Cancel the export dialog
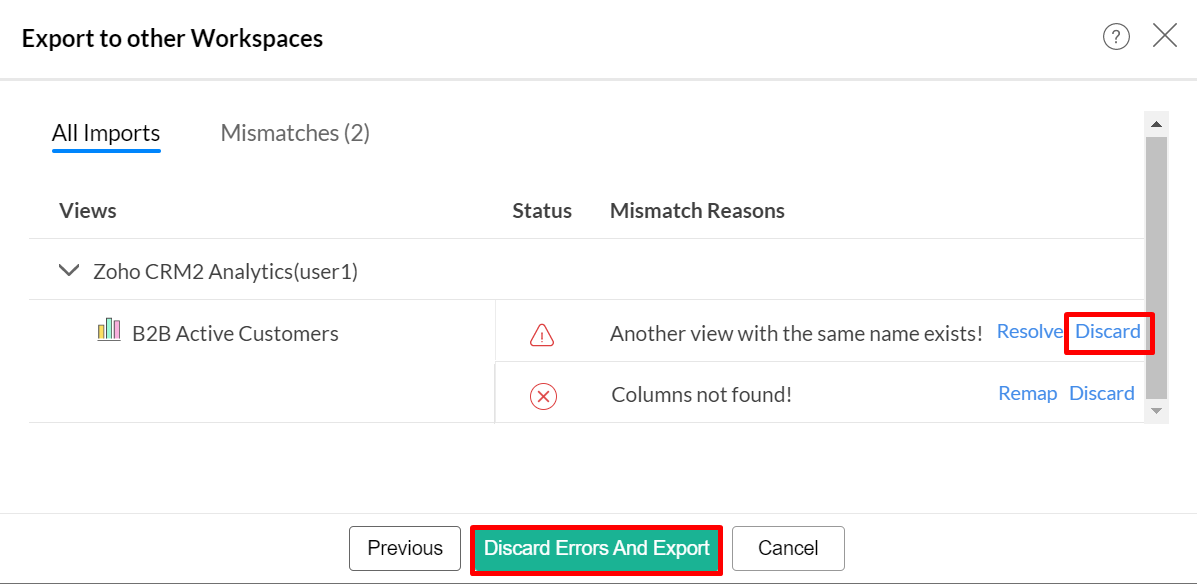1197x584 pixels. [x=788, y=548]
